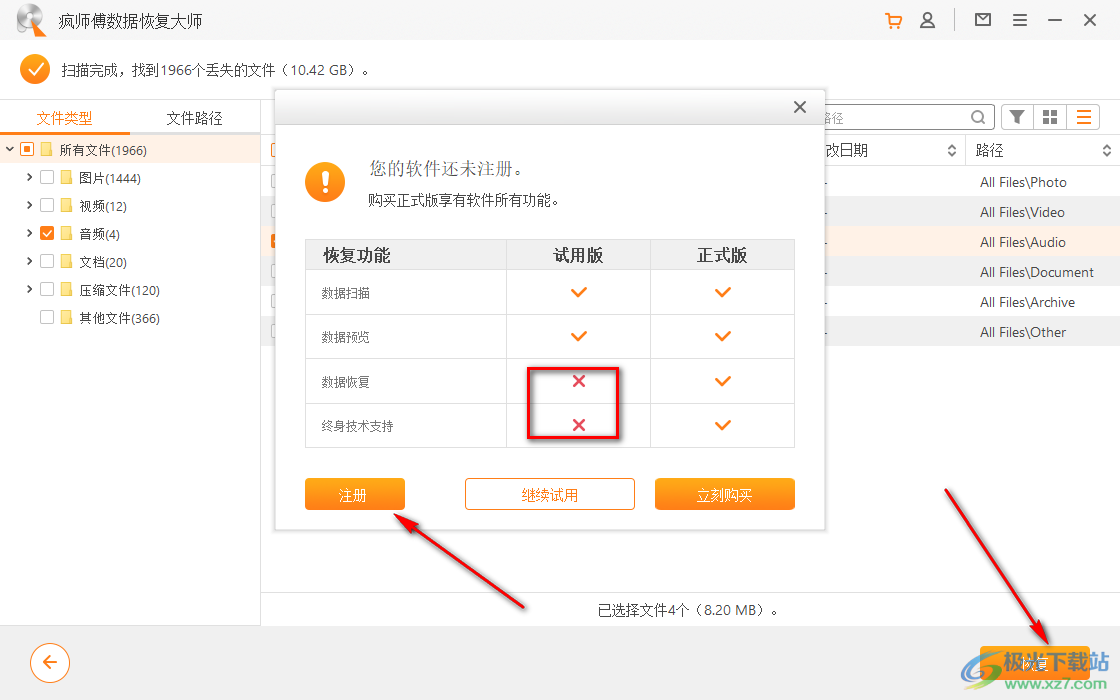Click the back arrow button
The image size is (1120, 700).
[50, 663]
